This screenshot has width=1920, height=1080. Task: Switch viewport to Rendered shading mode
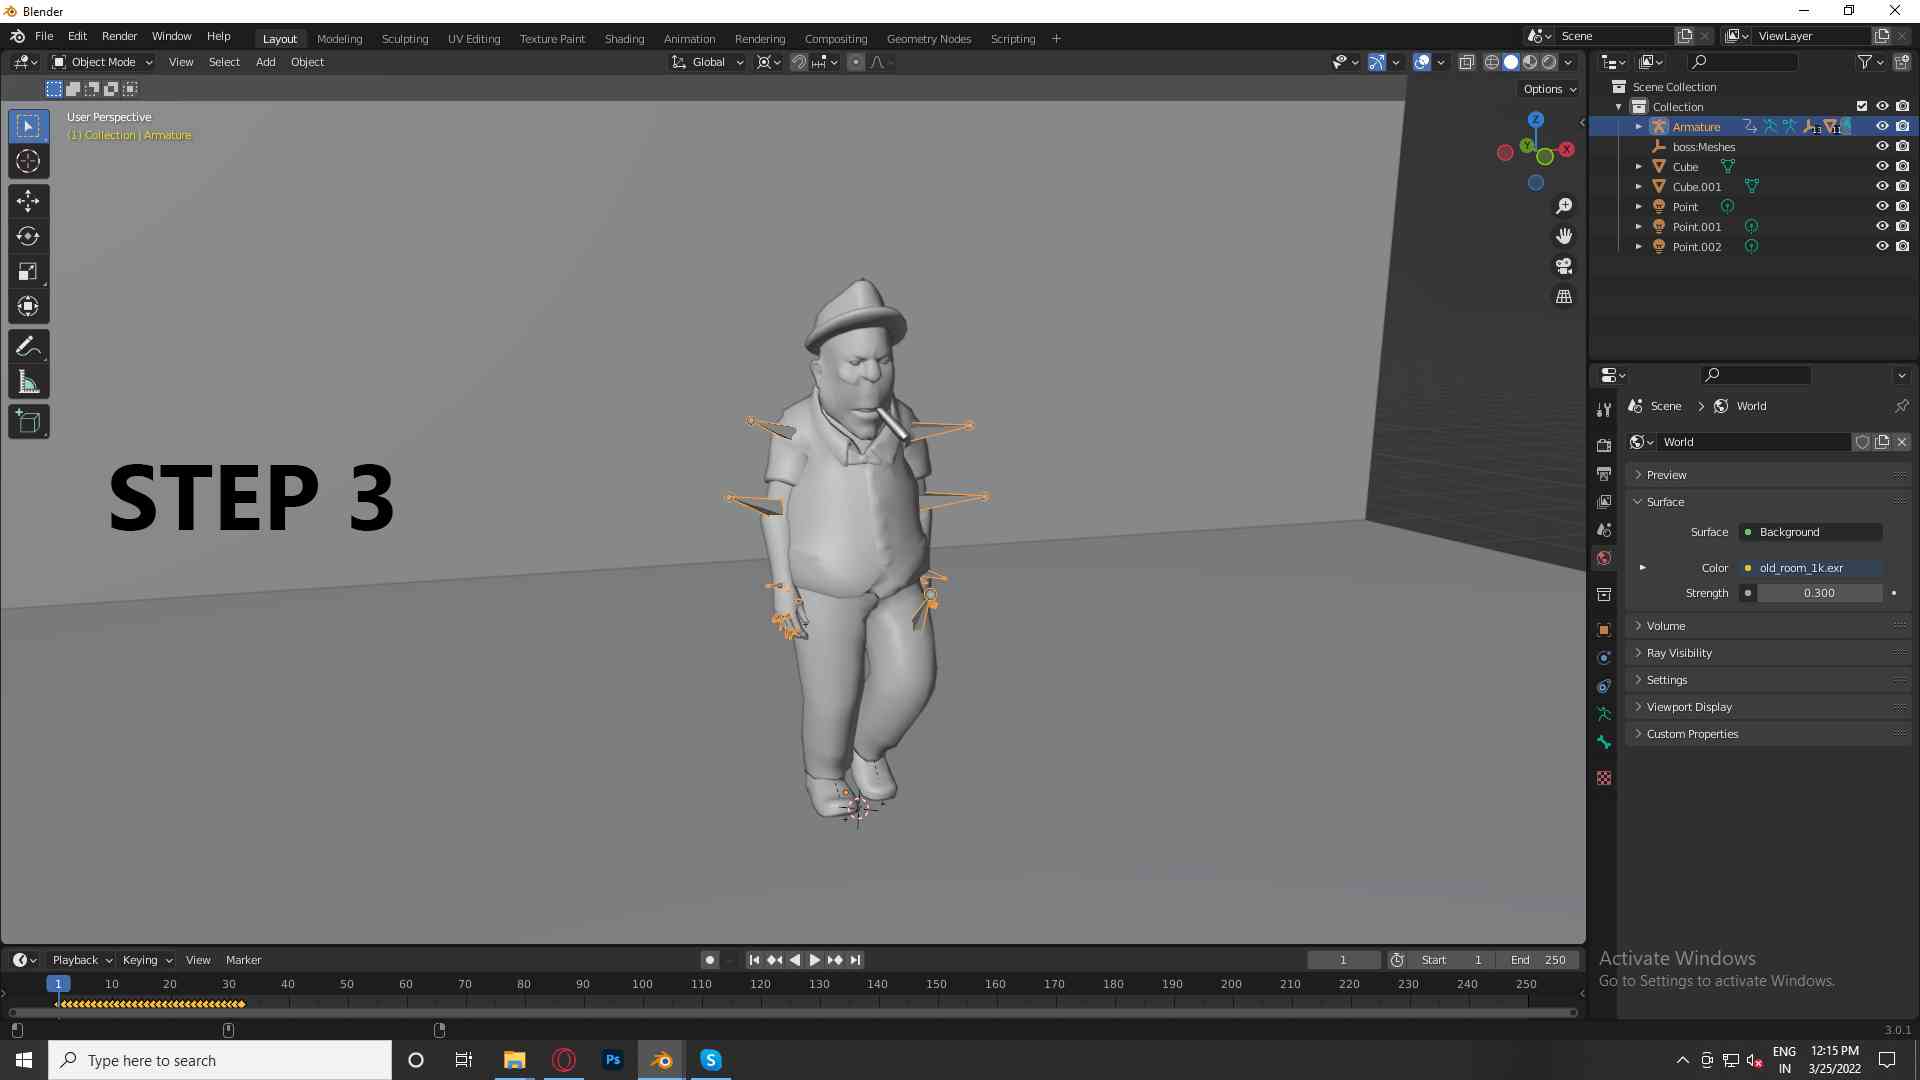[1548, 61]
